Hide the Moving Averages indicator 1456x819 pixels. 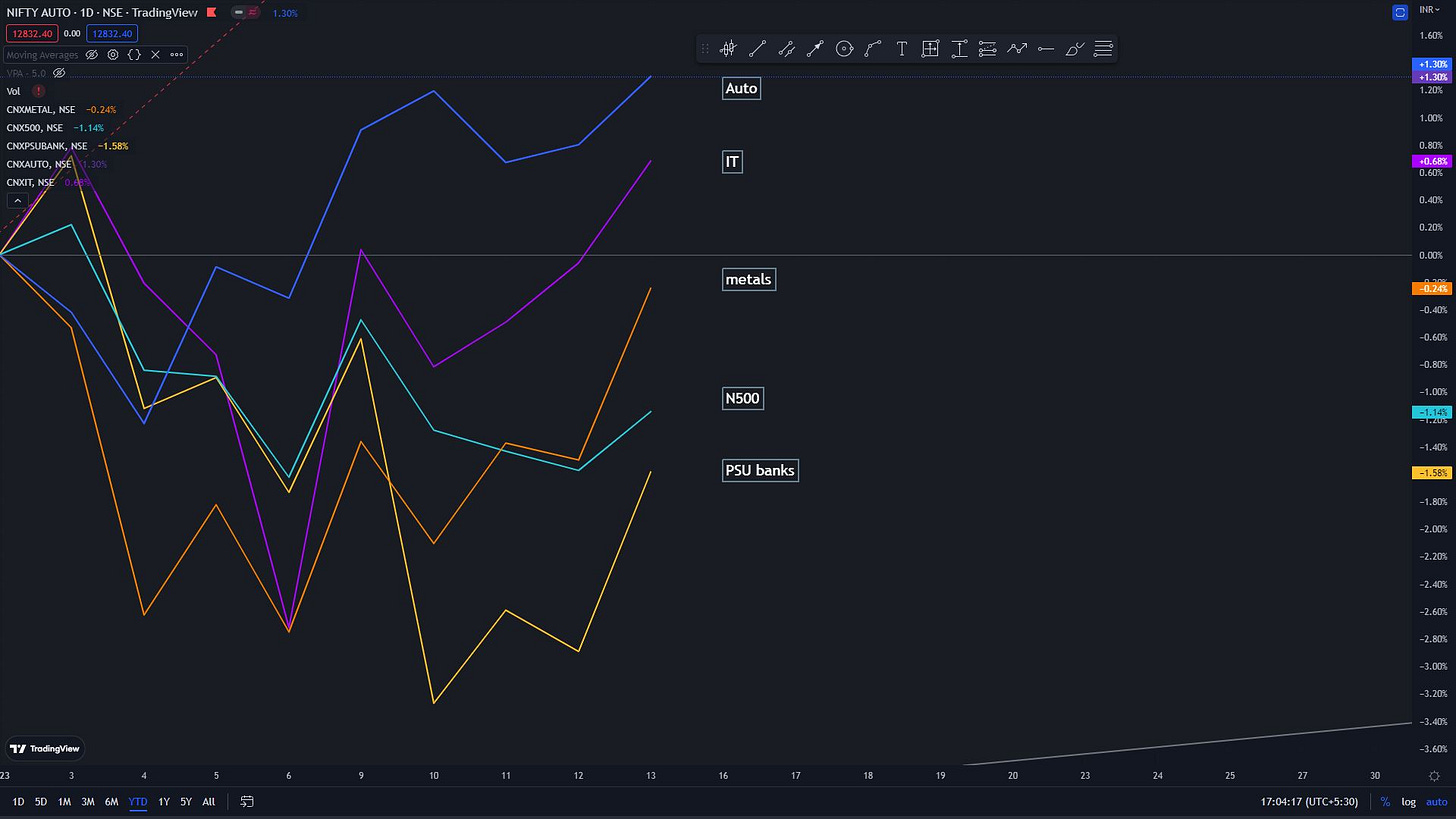[91, 55]
